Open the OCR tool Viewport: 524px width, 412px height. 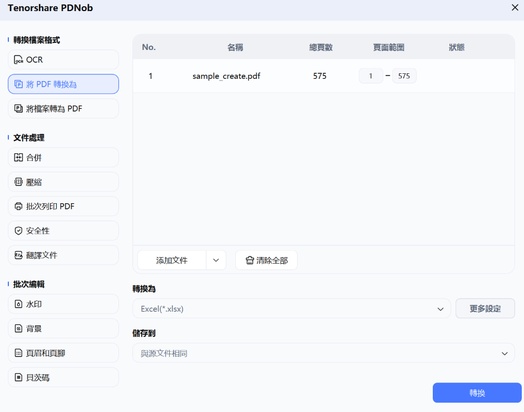pos(63,60)
